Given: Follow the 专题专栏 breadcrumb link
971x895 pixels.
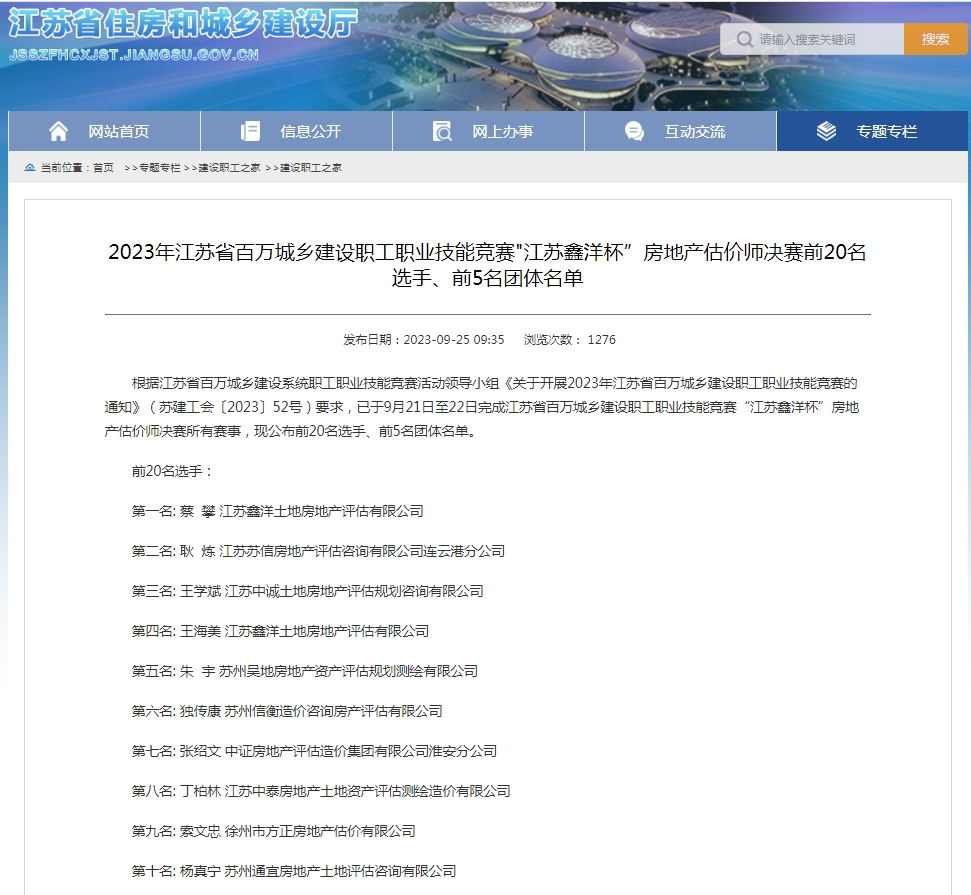Looking at the screenshot, I should [x=159, y=167].
